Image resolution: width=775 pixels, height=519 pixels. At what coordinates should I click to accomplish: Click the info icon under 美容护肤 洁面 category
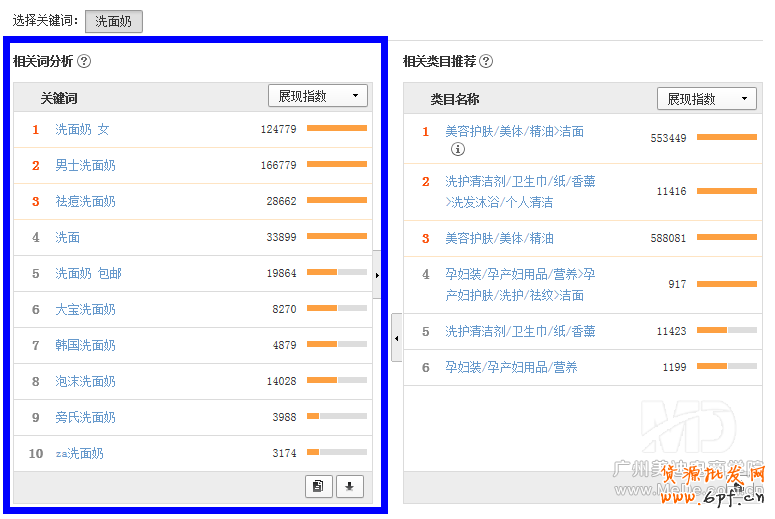pos(458,149)
